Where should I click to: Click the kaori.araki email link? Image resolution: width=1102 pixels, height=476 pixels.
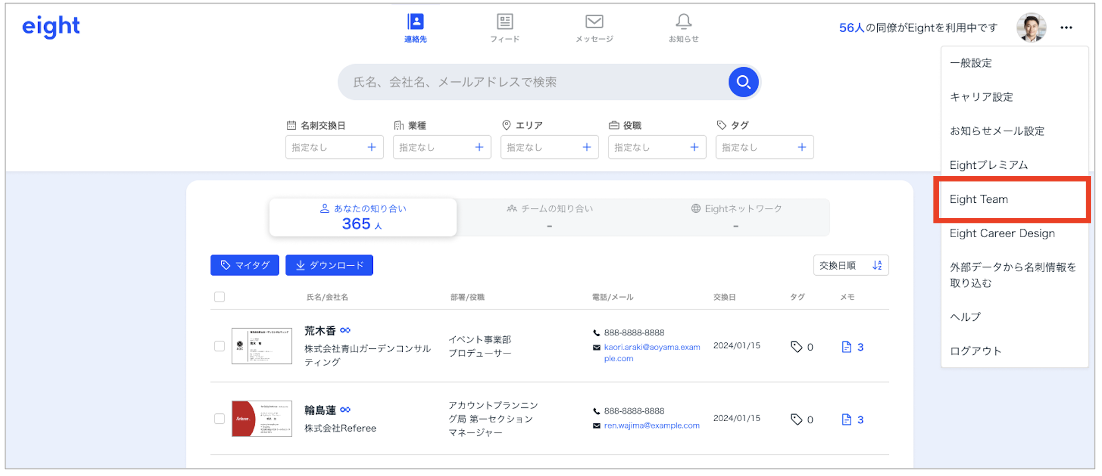point(653,352)
